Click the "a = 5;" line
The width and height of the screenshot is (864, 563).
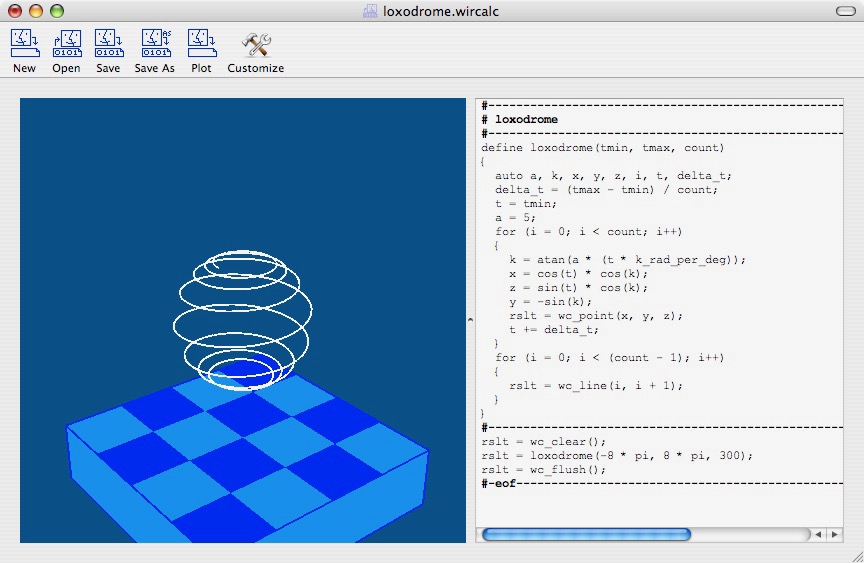[x=515, y=218]
